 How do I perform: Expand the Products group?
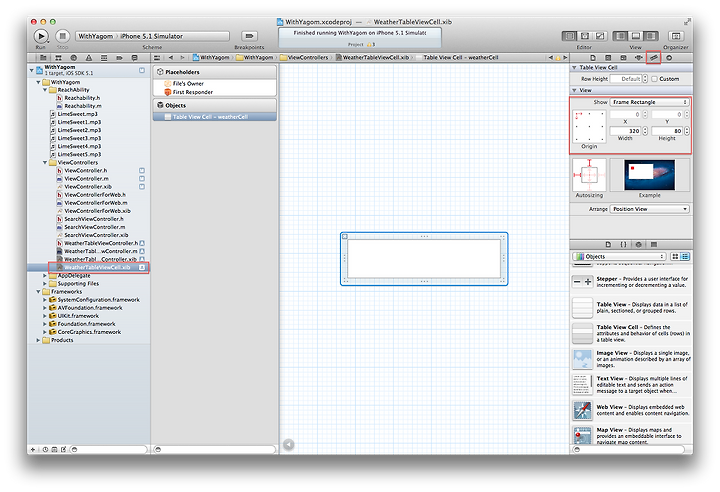pos(38,340)
